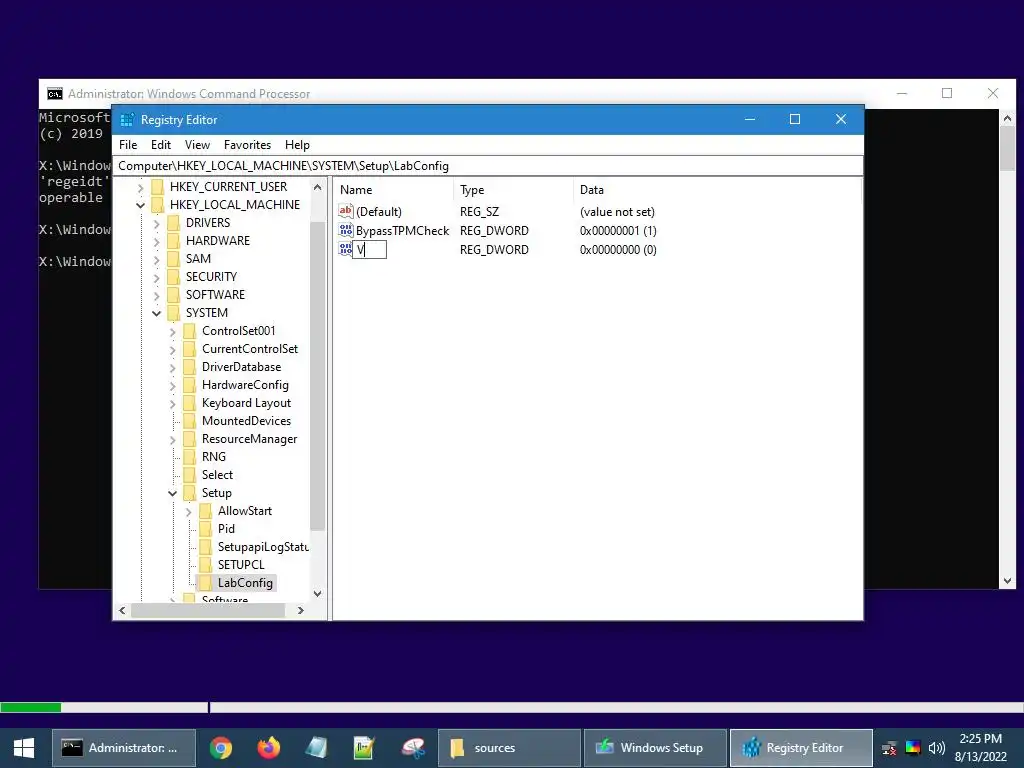Open the Registry Editor File menu
1024x768 pixels.
128,145
